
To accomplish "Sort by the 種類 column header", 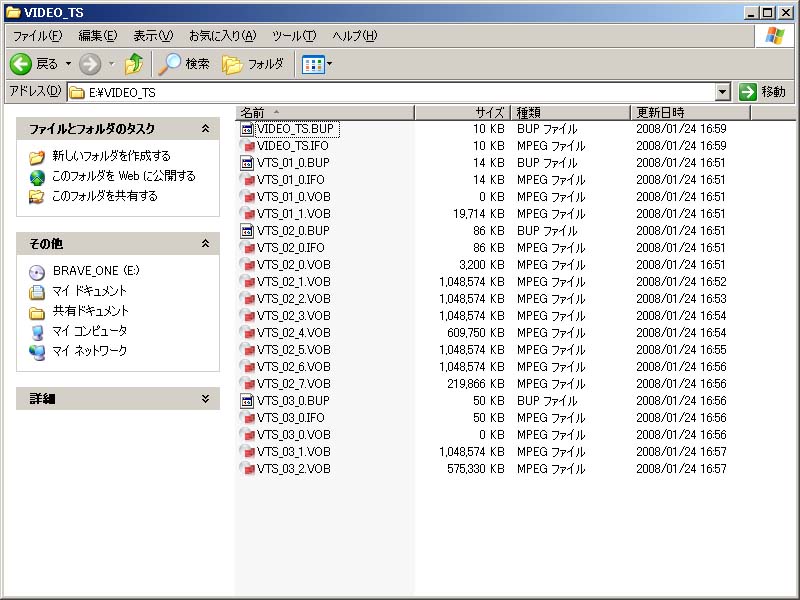I will [x=571, y=112].
